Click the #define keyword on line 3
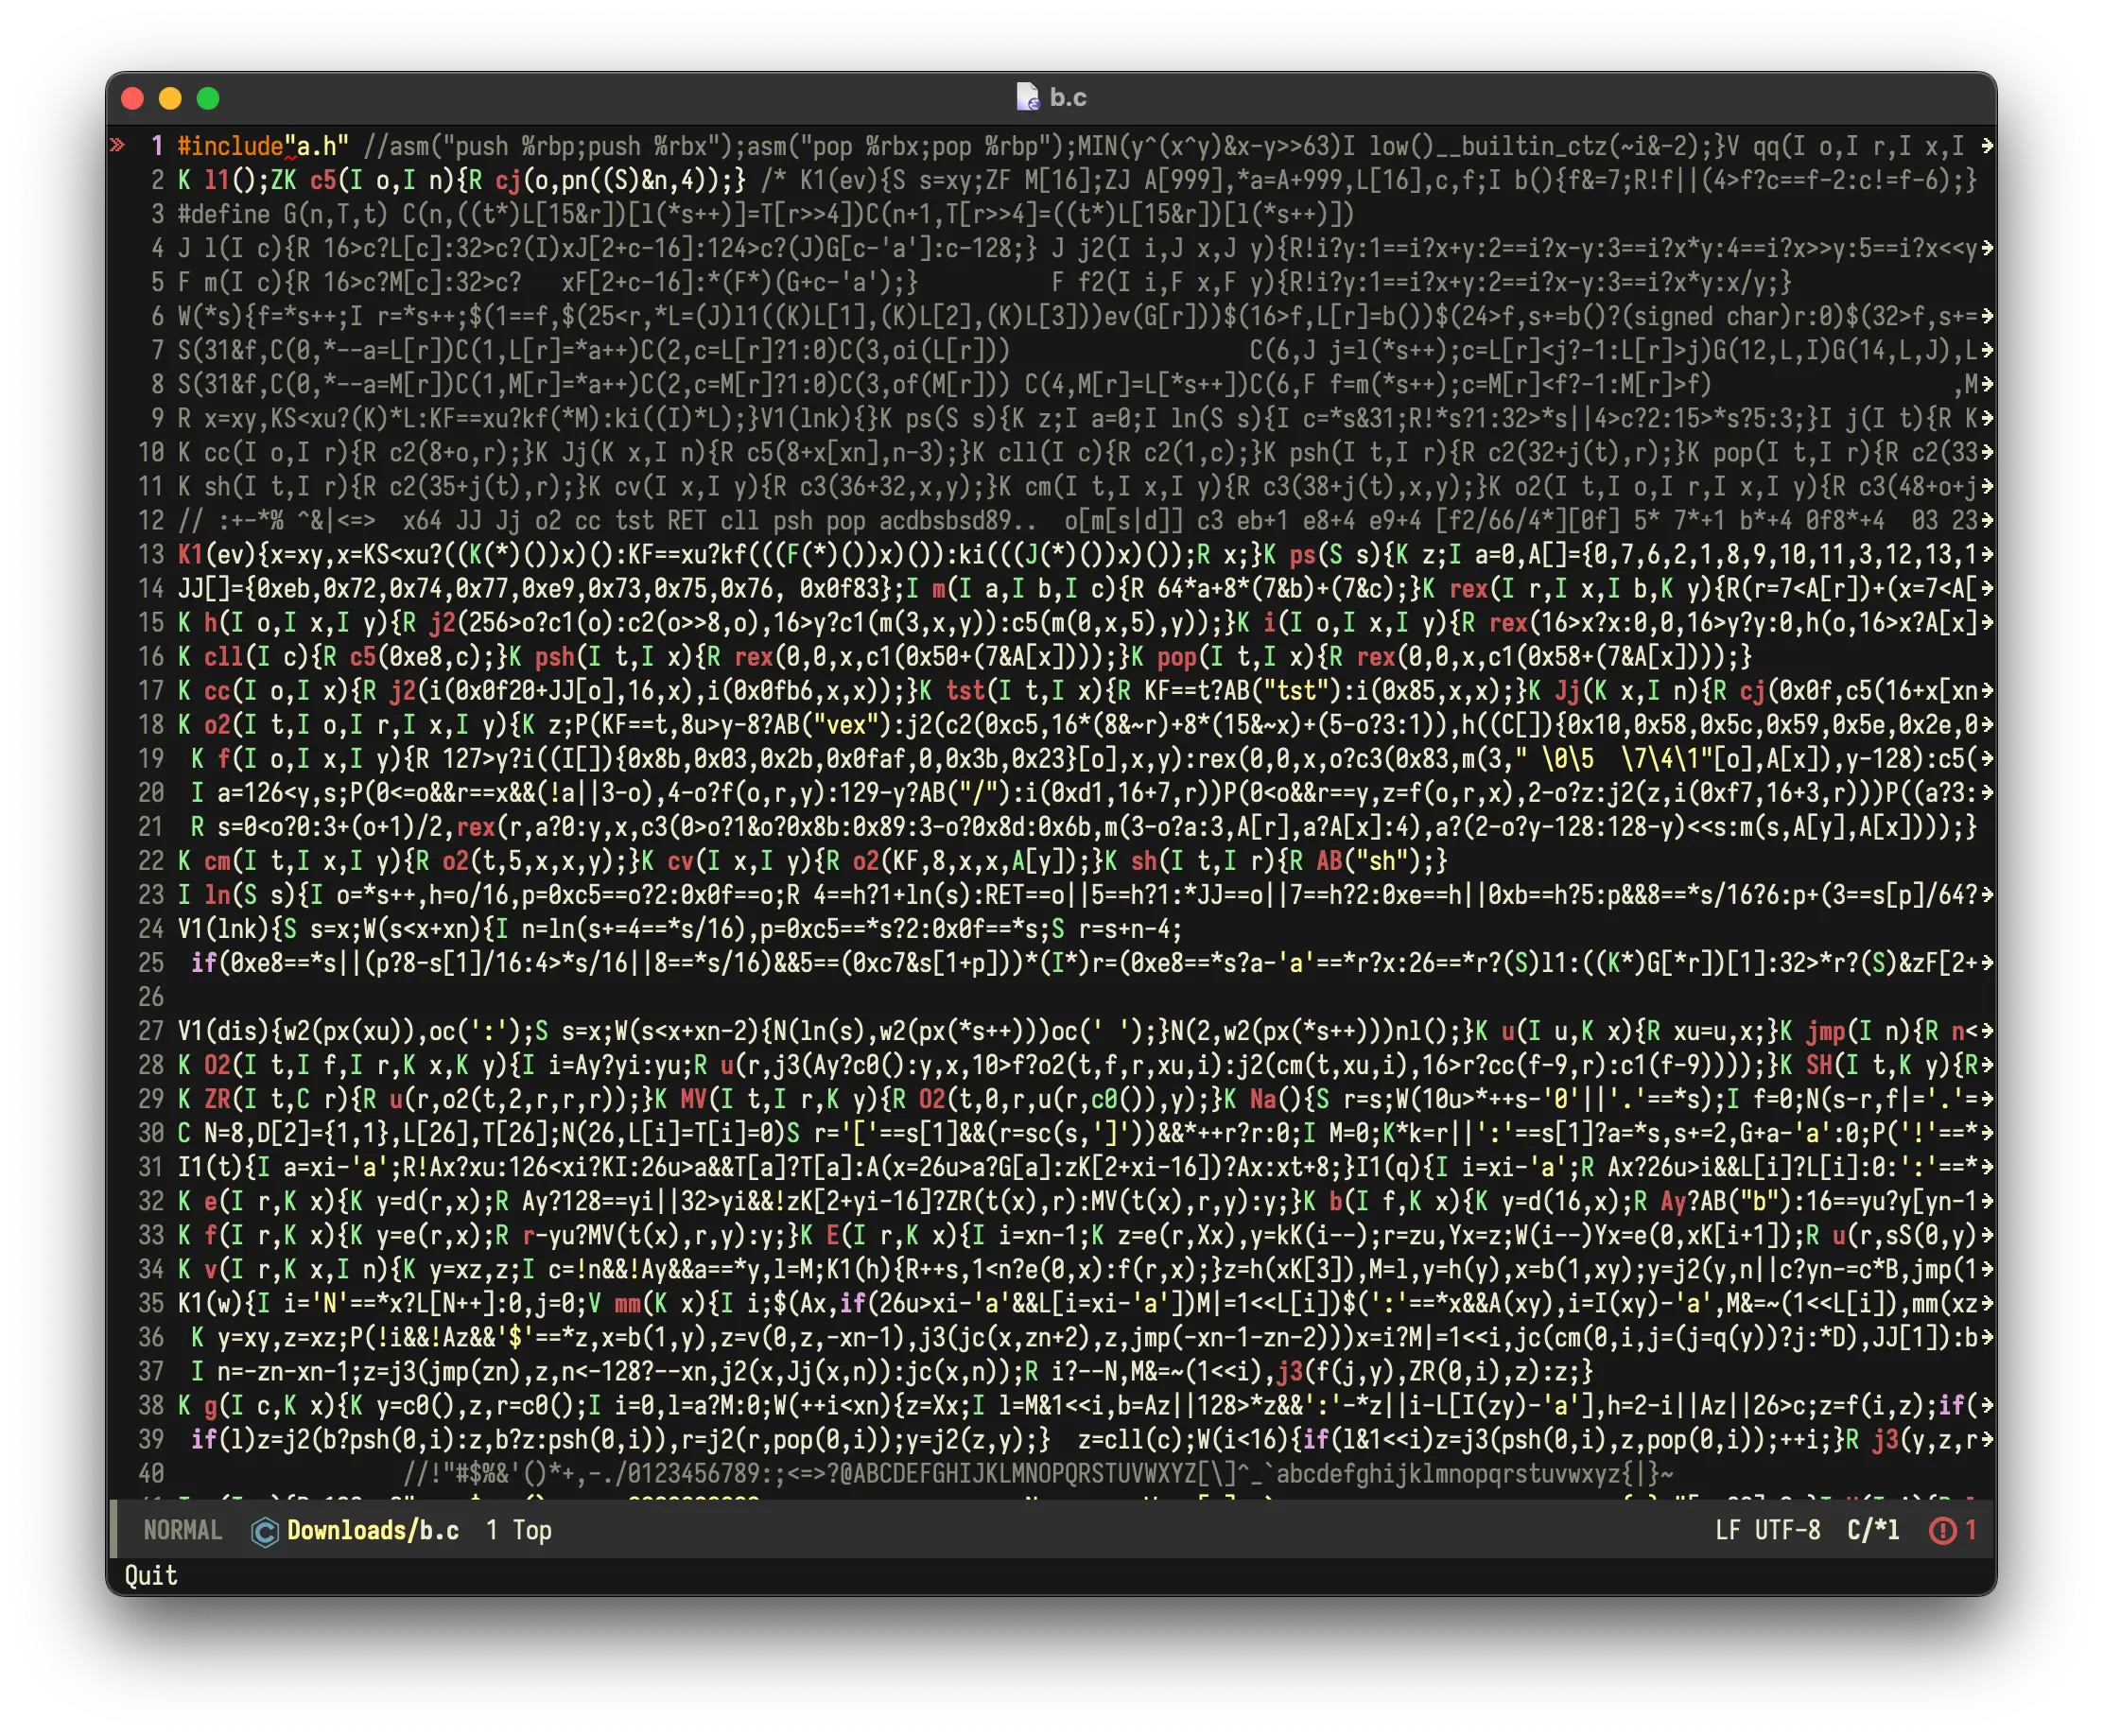Image resolution: width=2103 pixels, height=1736 pixels. [223, 214]
